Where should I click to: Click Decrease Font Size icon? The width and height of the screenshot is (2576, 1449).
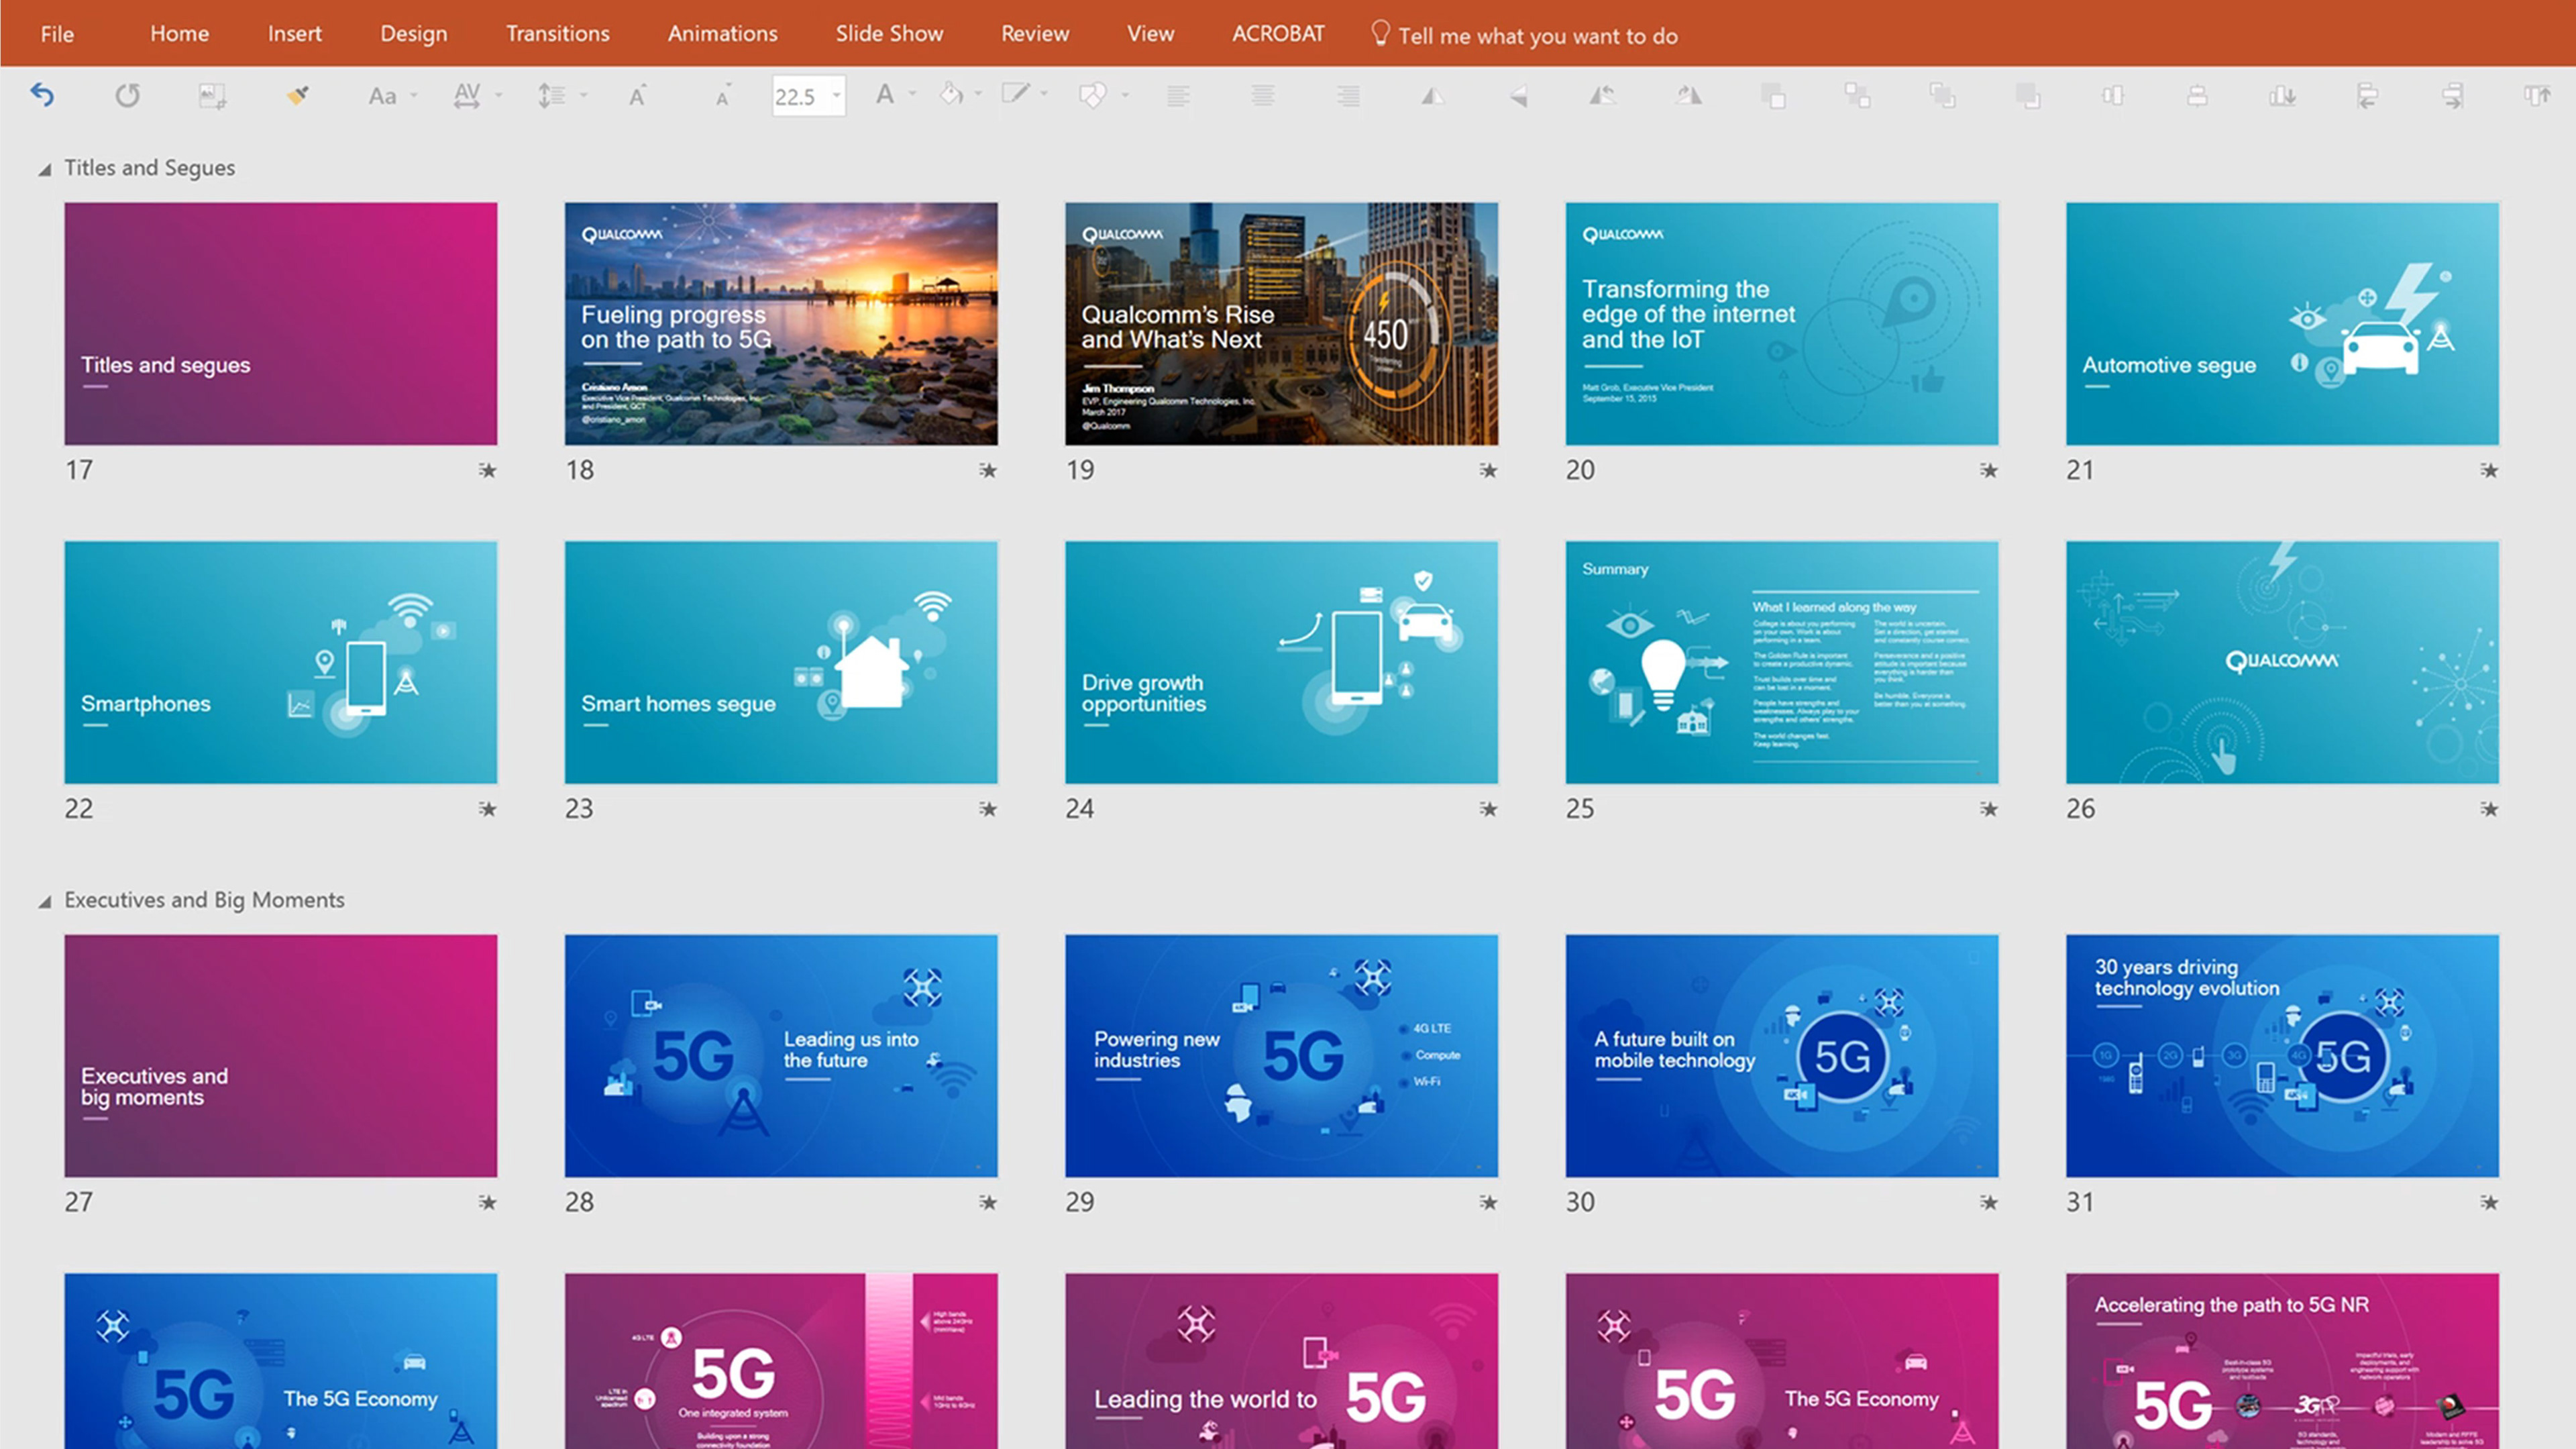[722, 96]
